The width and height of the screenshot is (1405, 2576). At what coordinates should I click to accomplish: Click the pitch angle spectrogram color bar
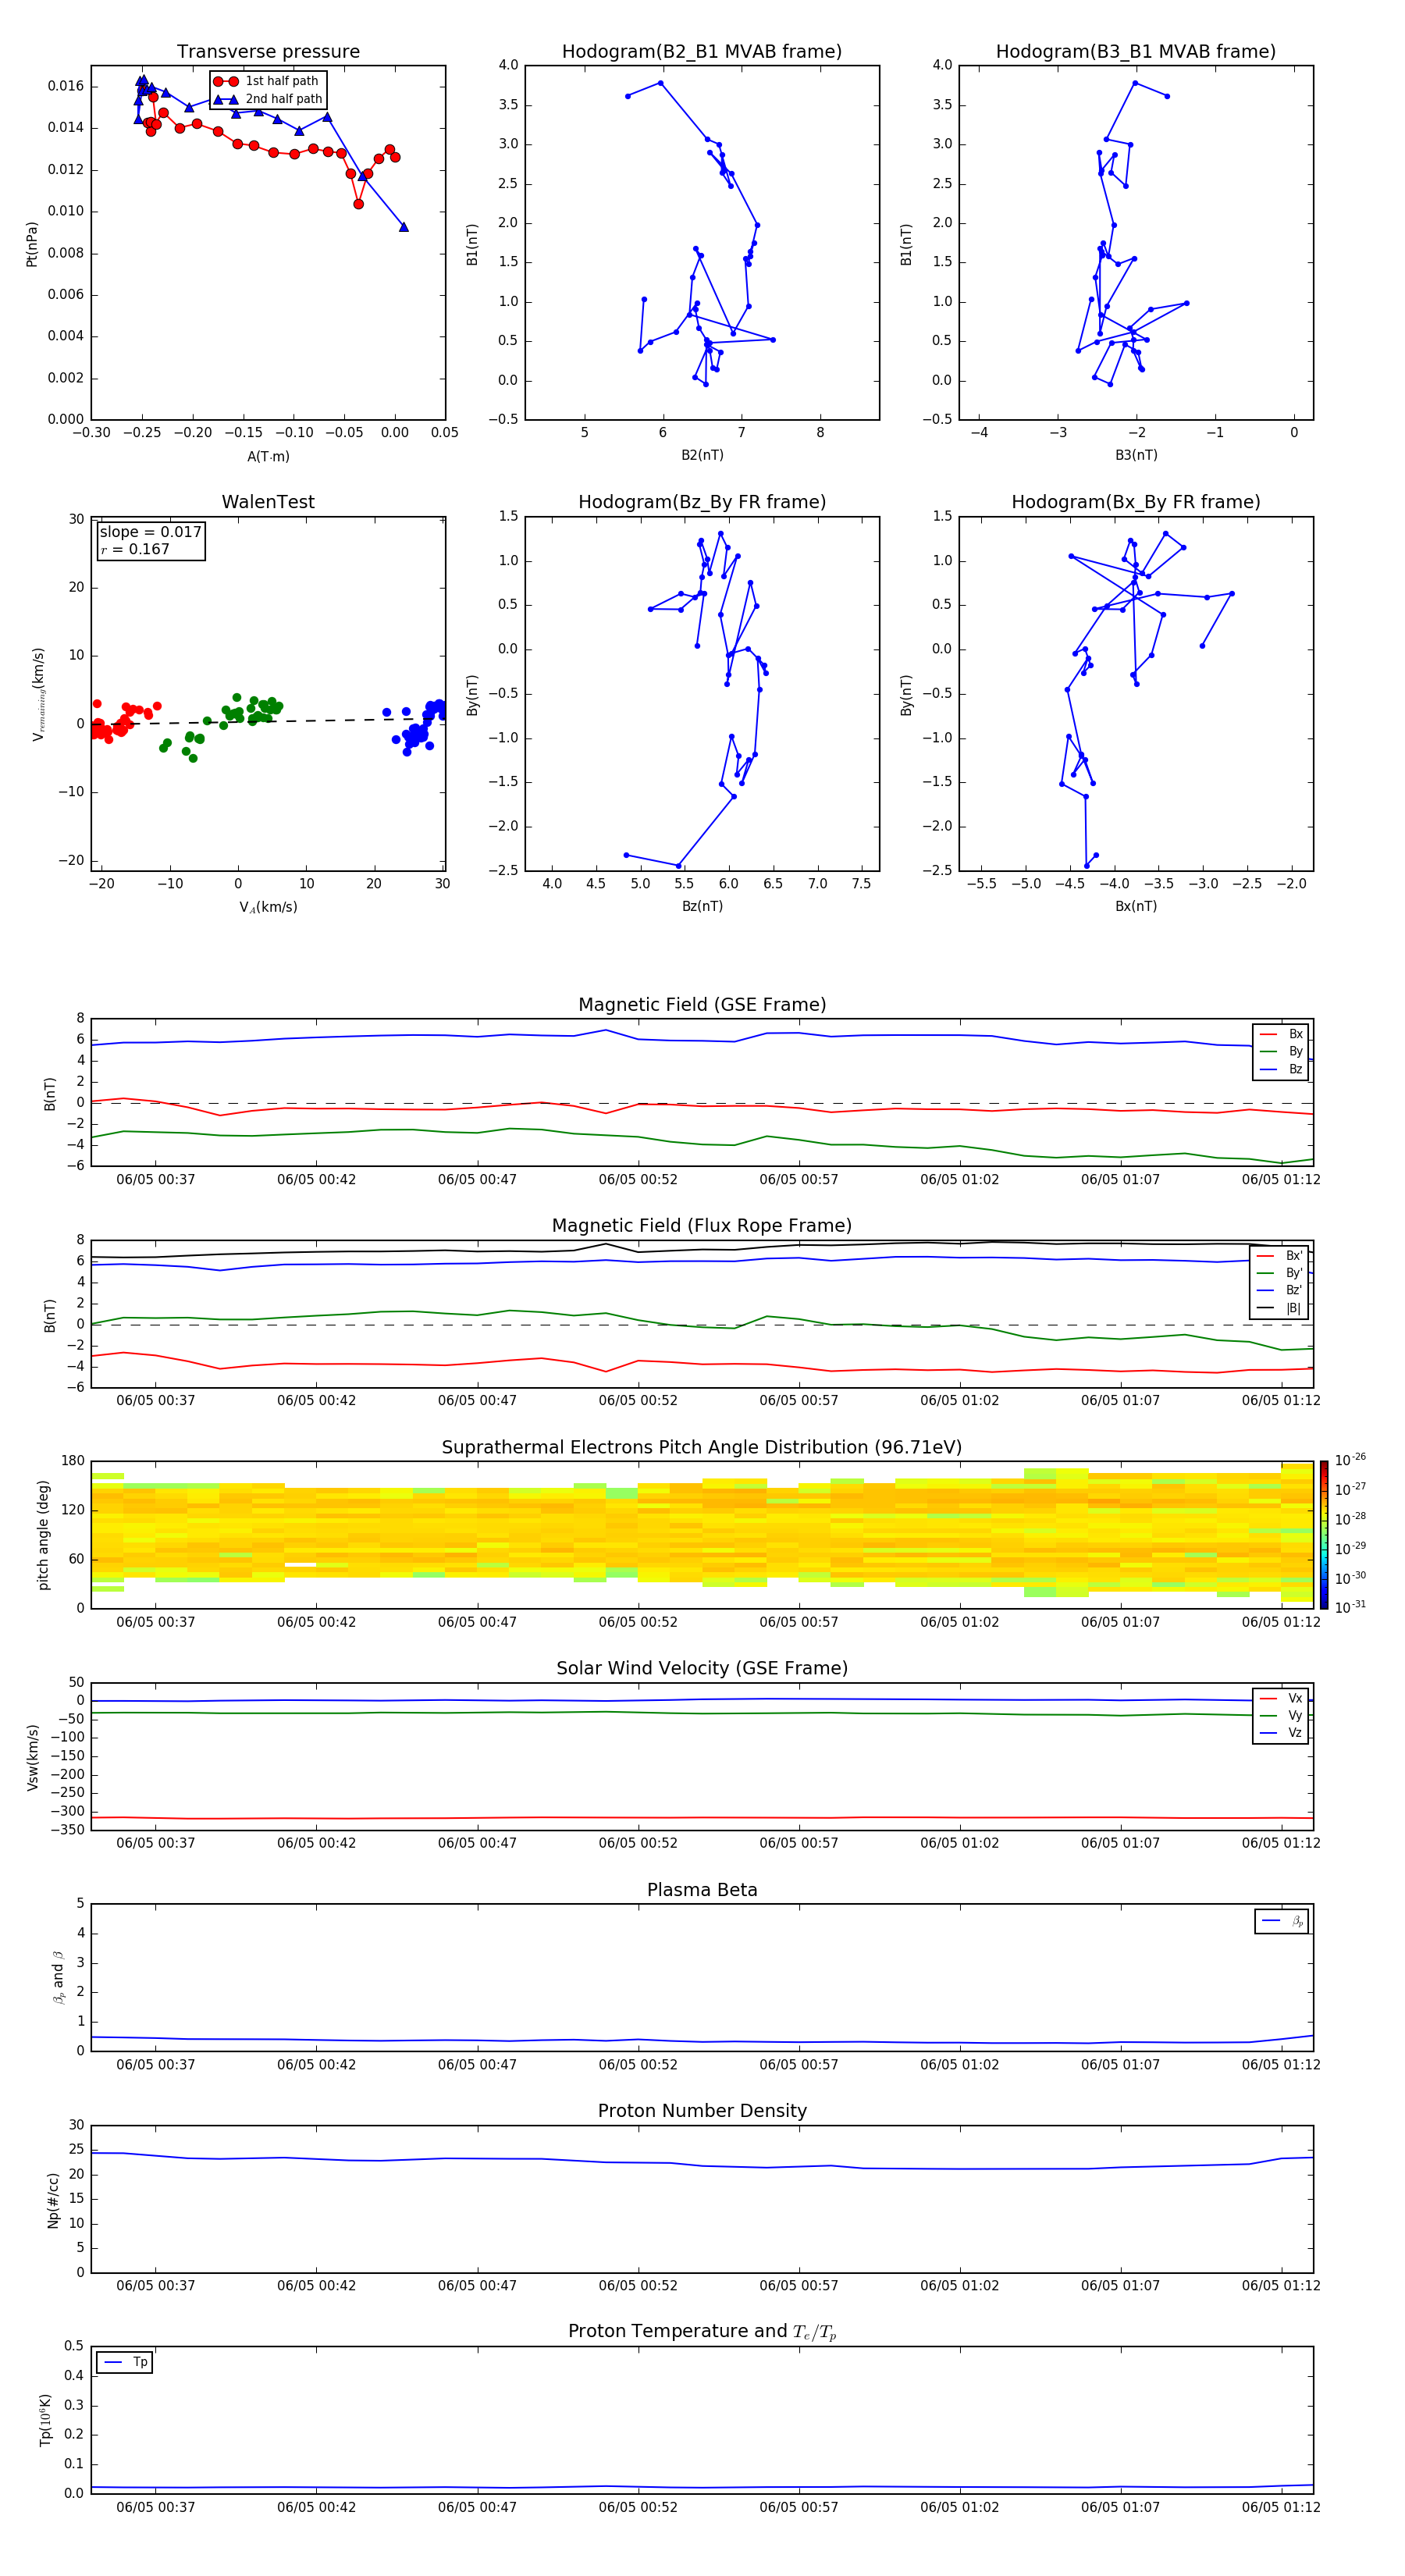click(x=1324, y=1535)
